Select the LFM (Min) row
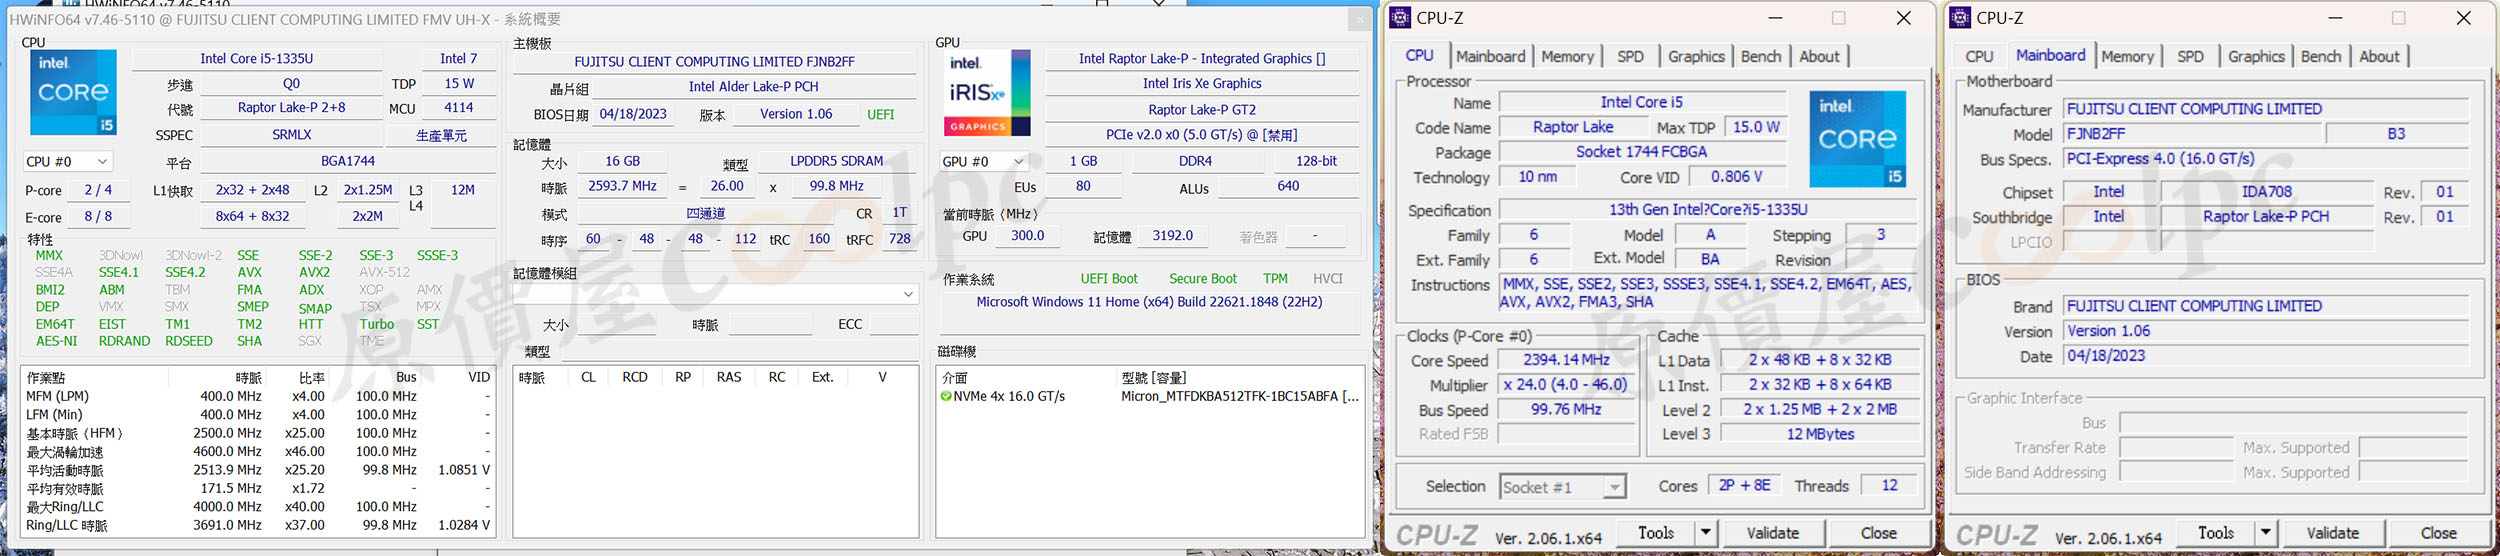Viewport: 2500px width, 556px height. (259, 415)
